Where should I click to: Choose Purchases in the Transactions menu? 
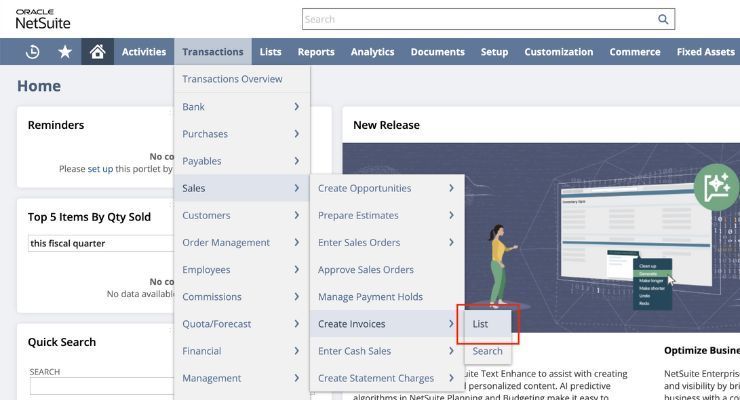(242, 134)
